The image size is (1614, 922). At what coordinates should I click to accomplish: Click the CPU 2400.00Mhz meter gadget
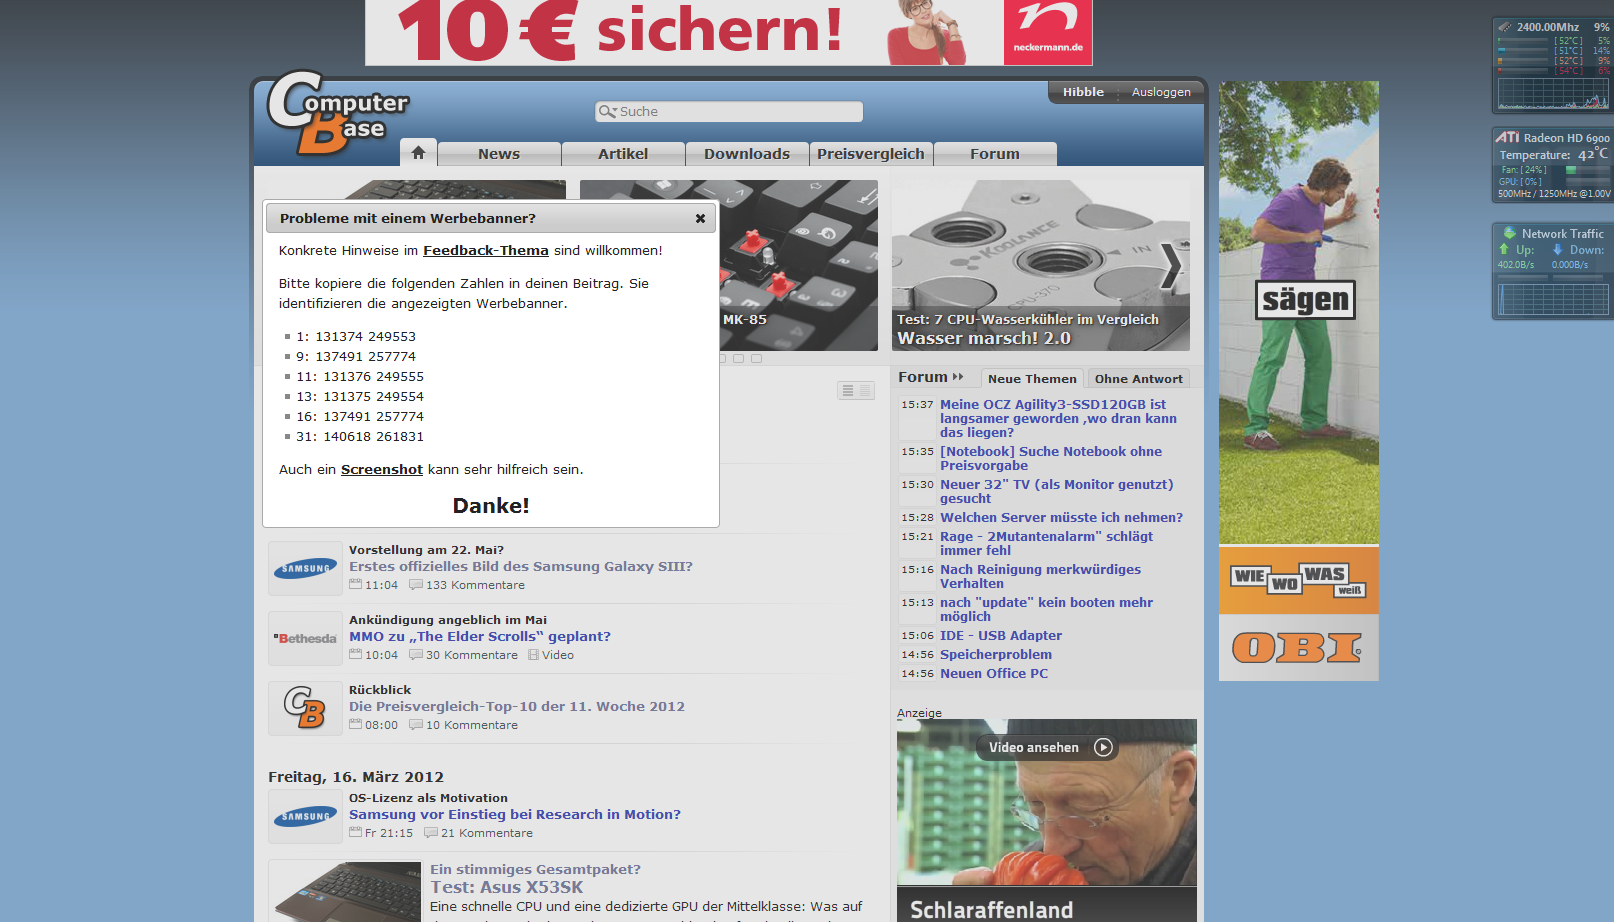coord(1553,65)
